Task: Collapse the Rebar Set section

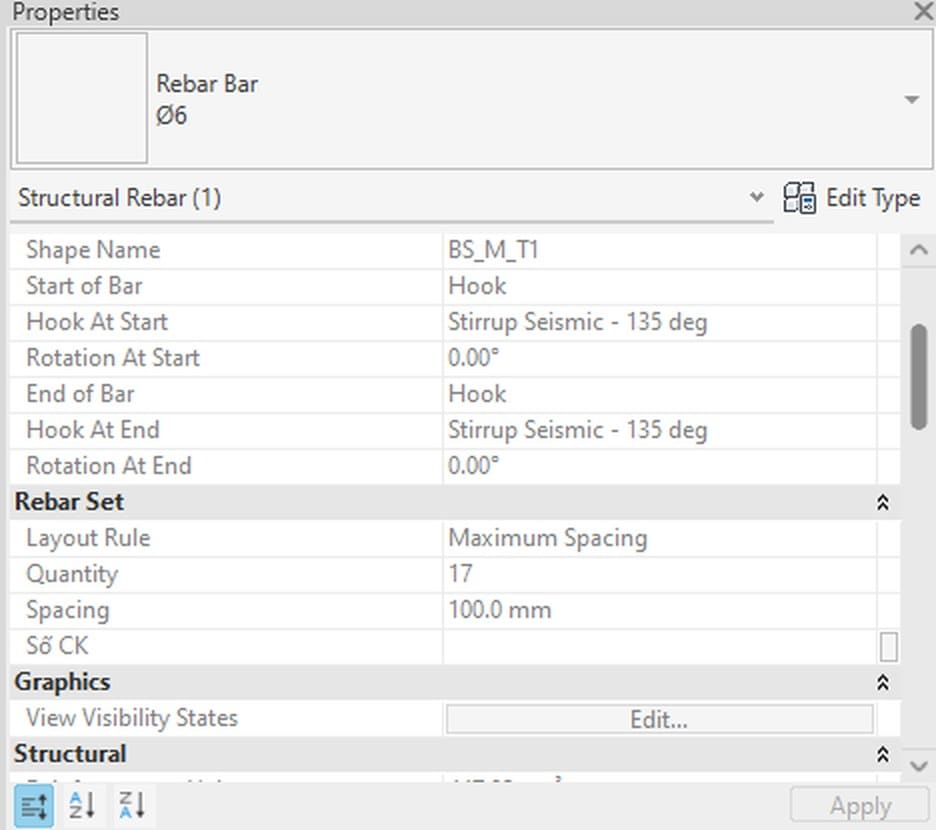Action: click(x=883, y=502)
